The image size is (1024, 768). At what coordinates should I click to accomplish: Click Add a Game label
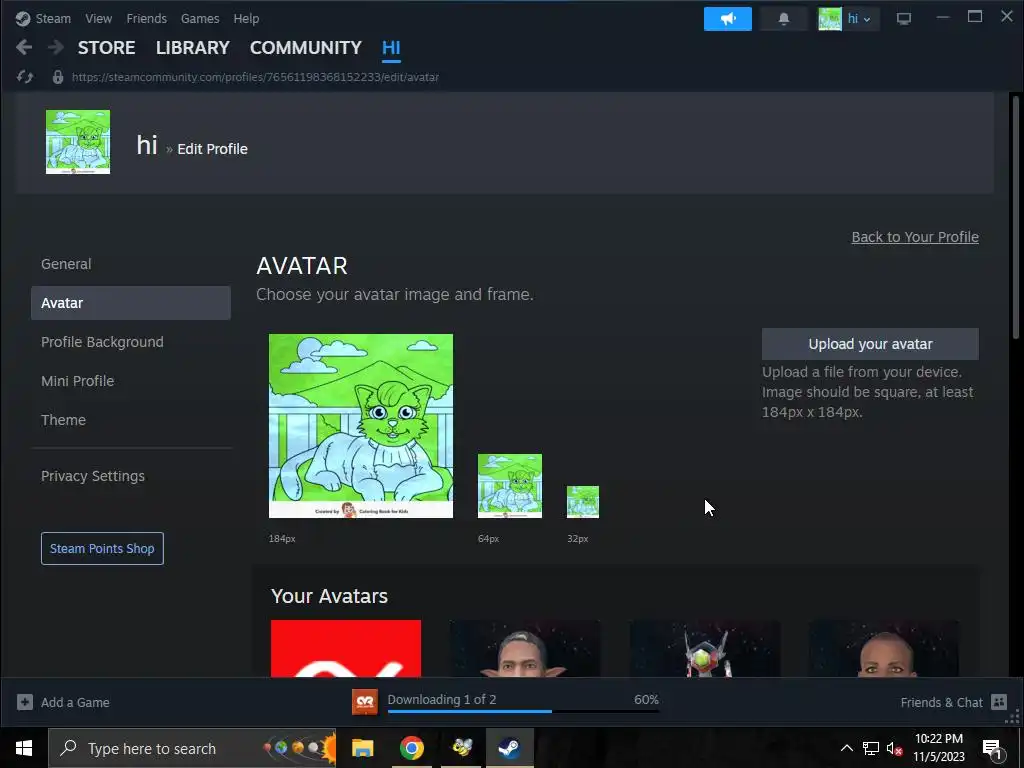click(x=75, y=703)
